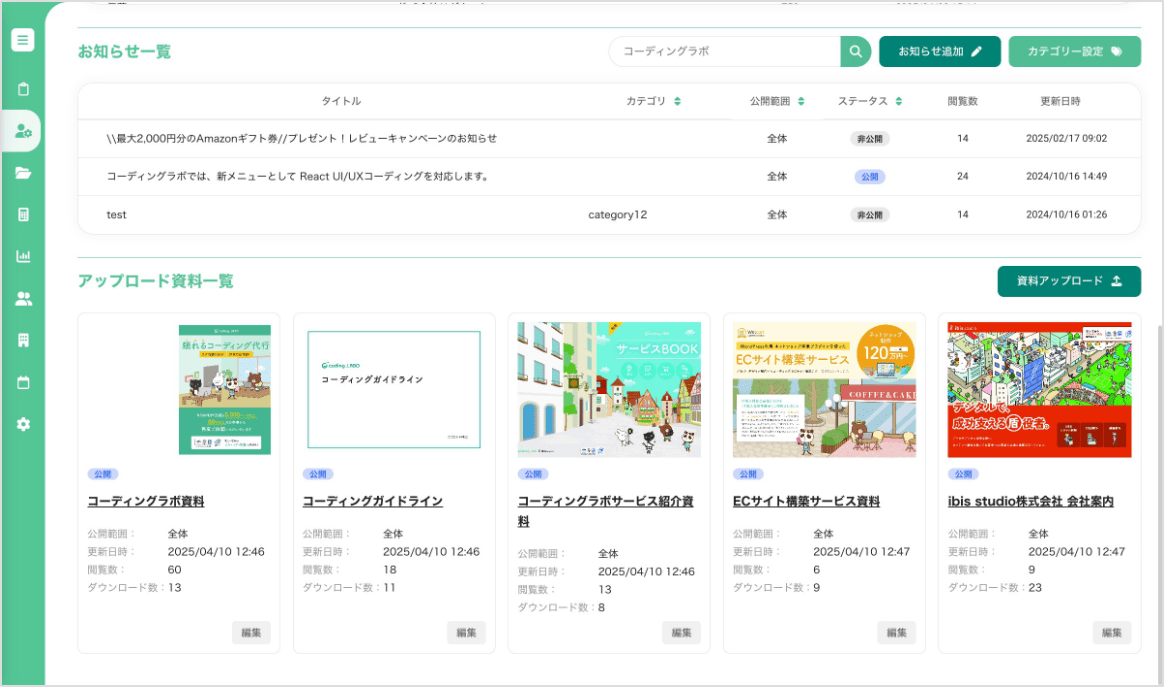1164x687 pixels.
Task: Open コーディングガイドライン link
Action: point(373,501)
